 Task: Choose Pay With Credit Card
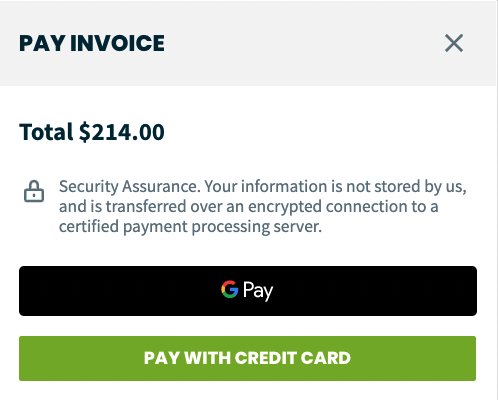pyautogui.click(x=247, y=358)
